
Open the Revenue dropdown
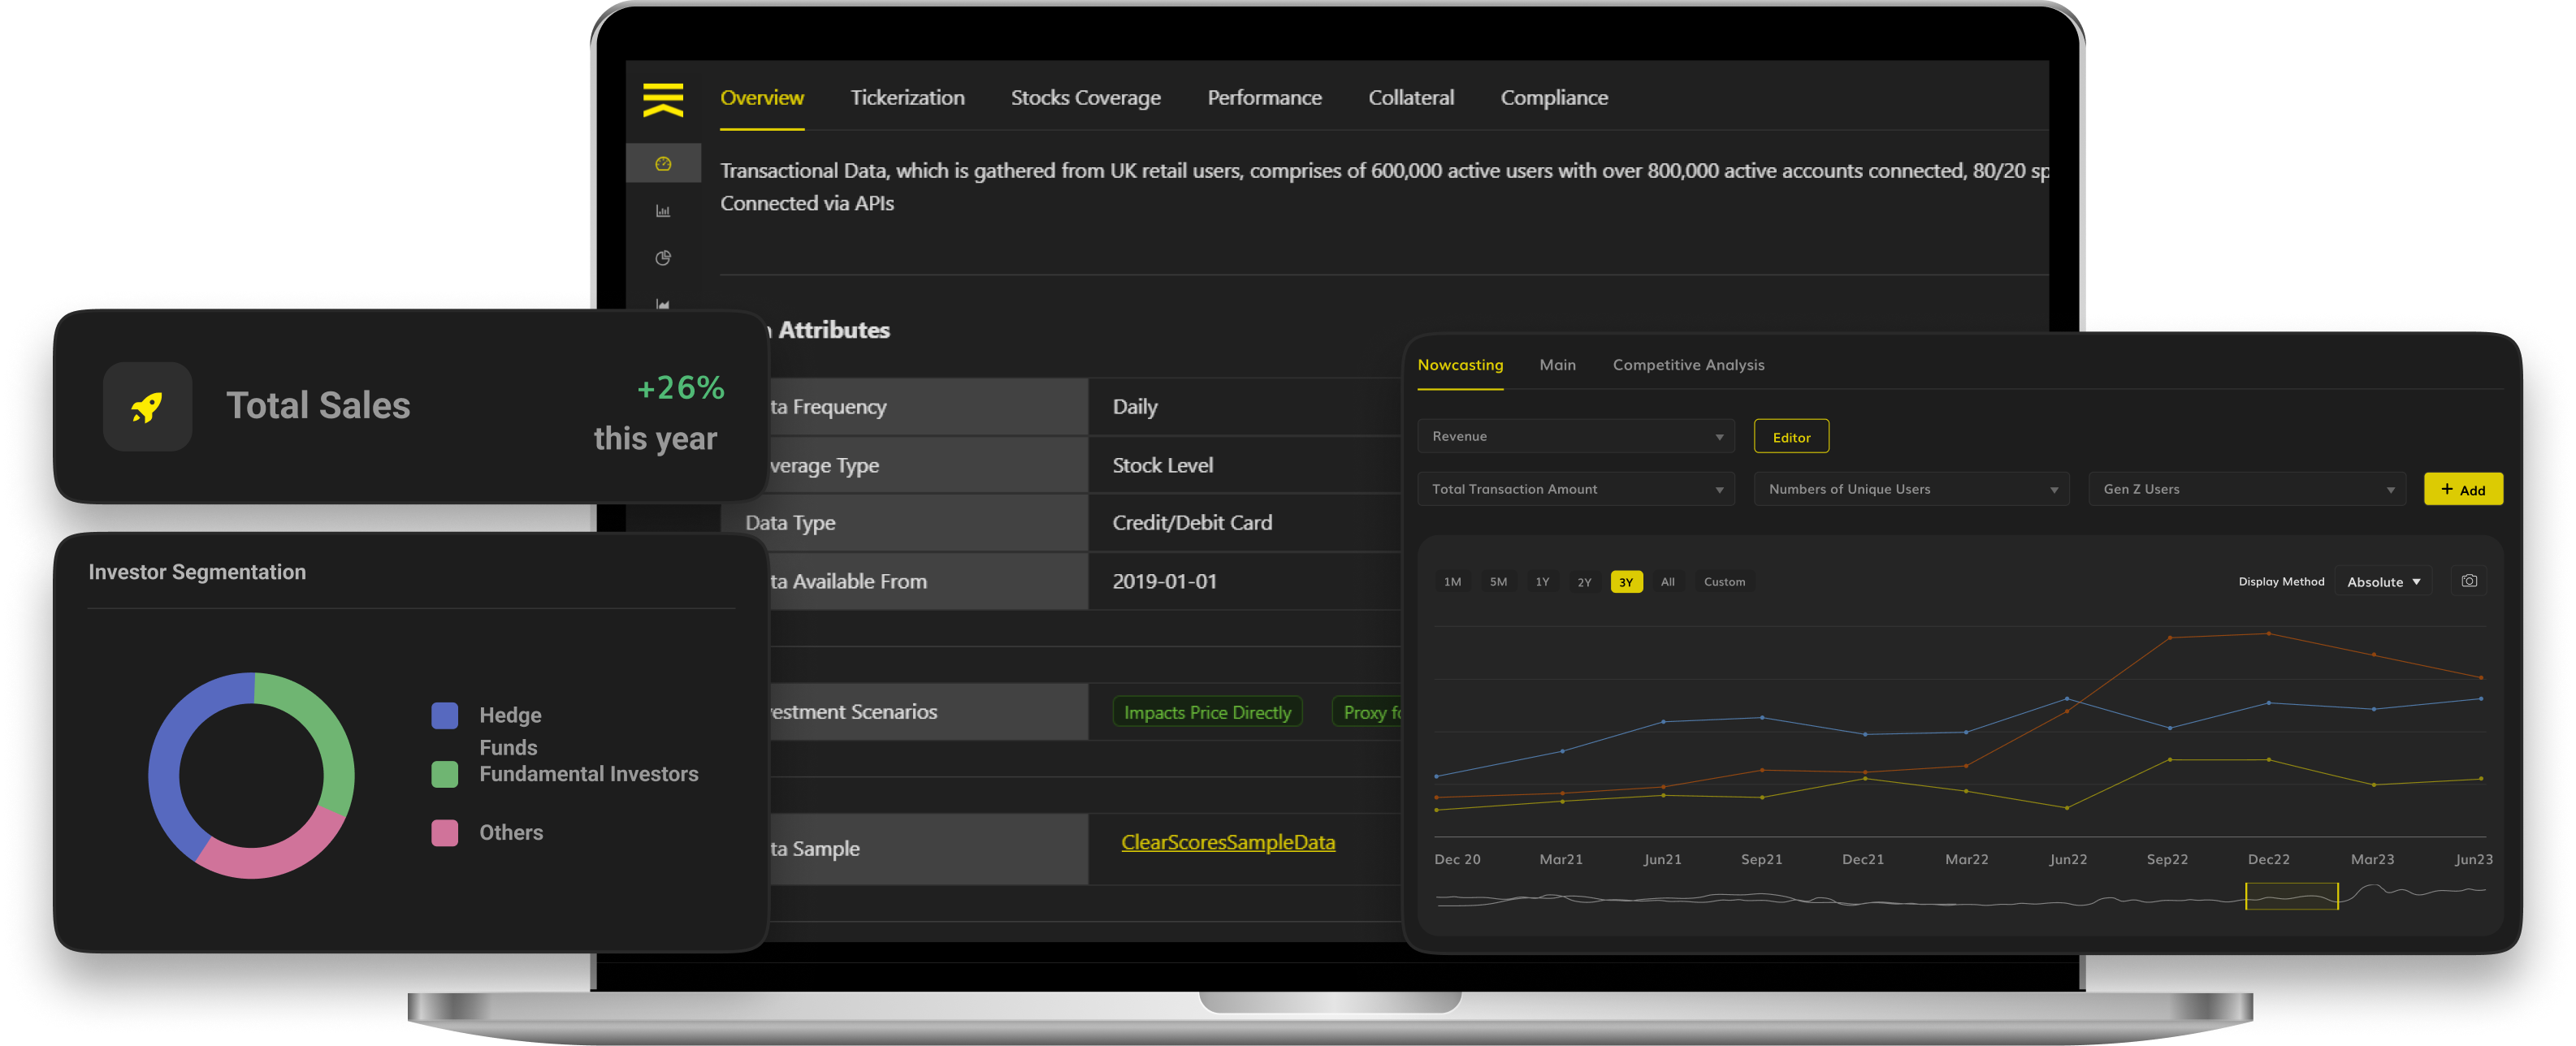tap(1575, 436)
